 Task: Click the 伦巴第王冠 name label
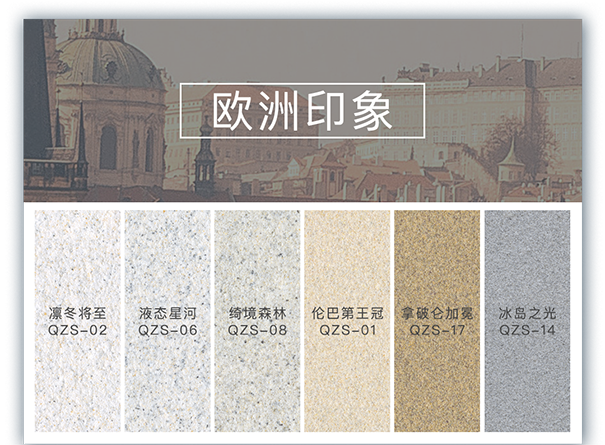coord(347,313)
